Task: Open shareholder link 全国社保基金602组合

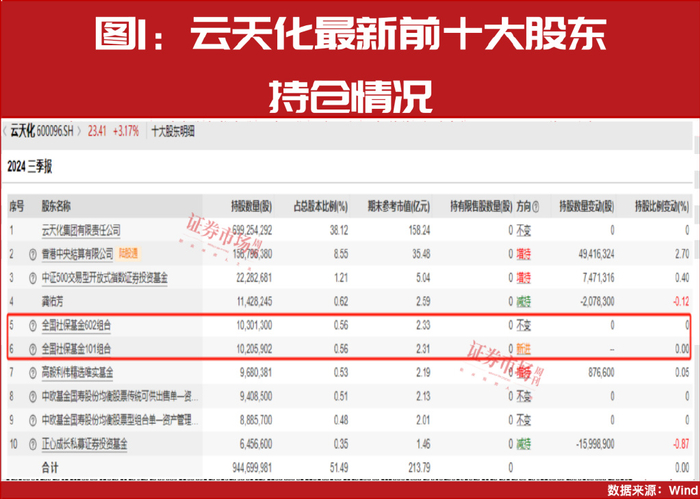Action: 76,326
